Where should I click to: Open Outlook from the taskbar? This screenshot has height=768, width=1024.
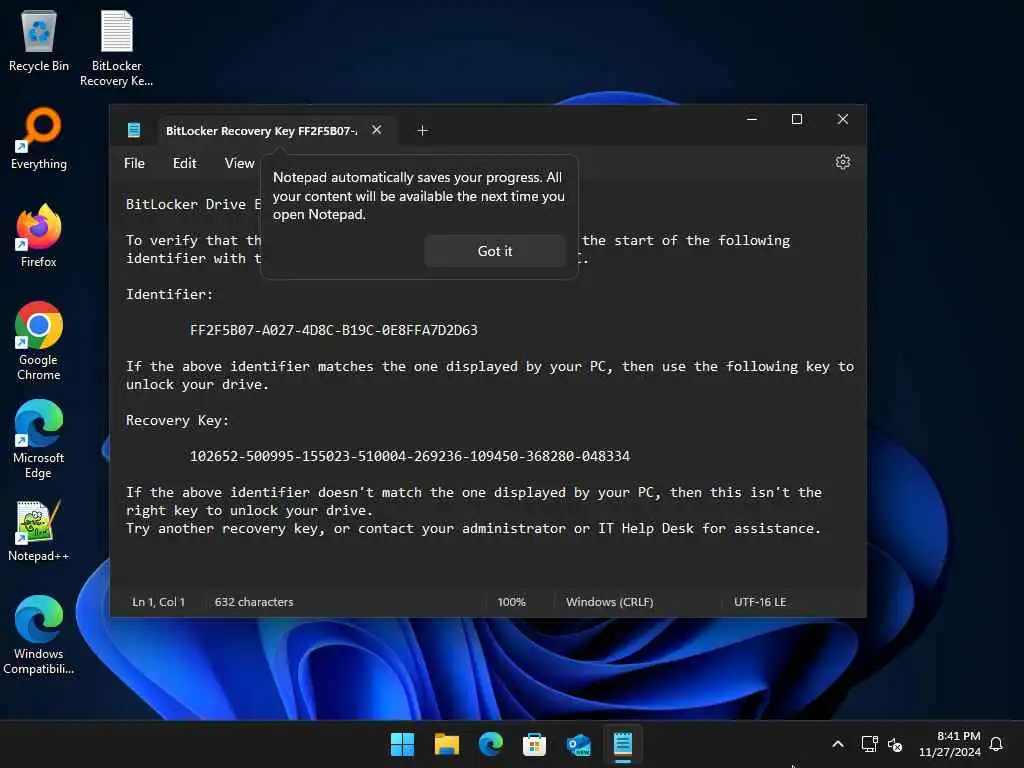tap(579, 744)
